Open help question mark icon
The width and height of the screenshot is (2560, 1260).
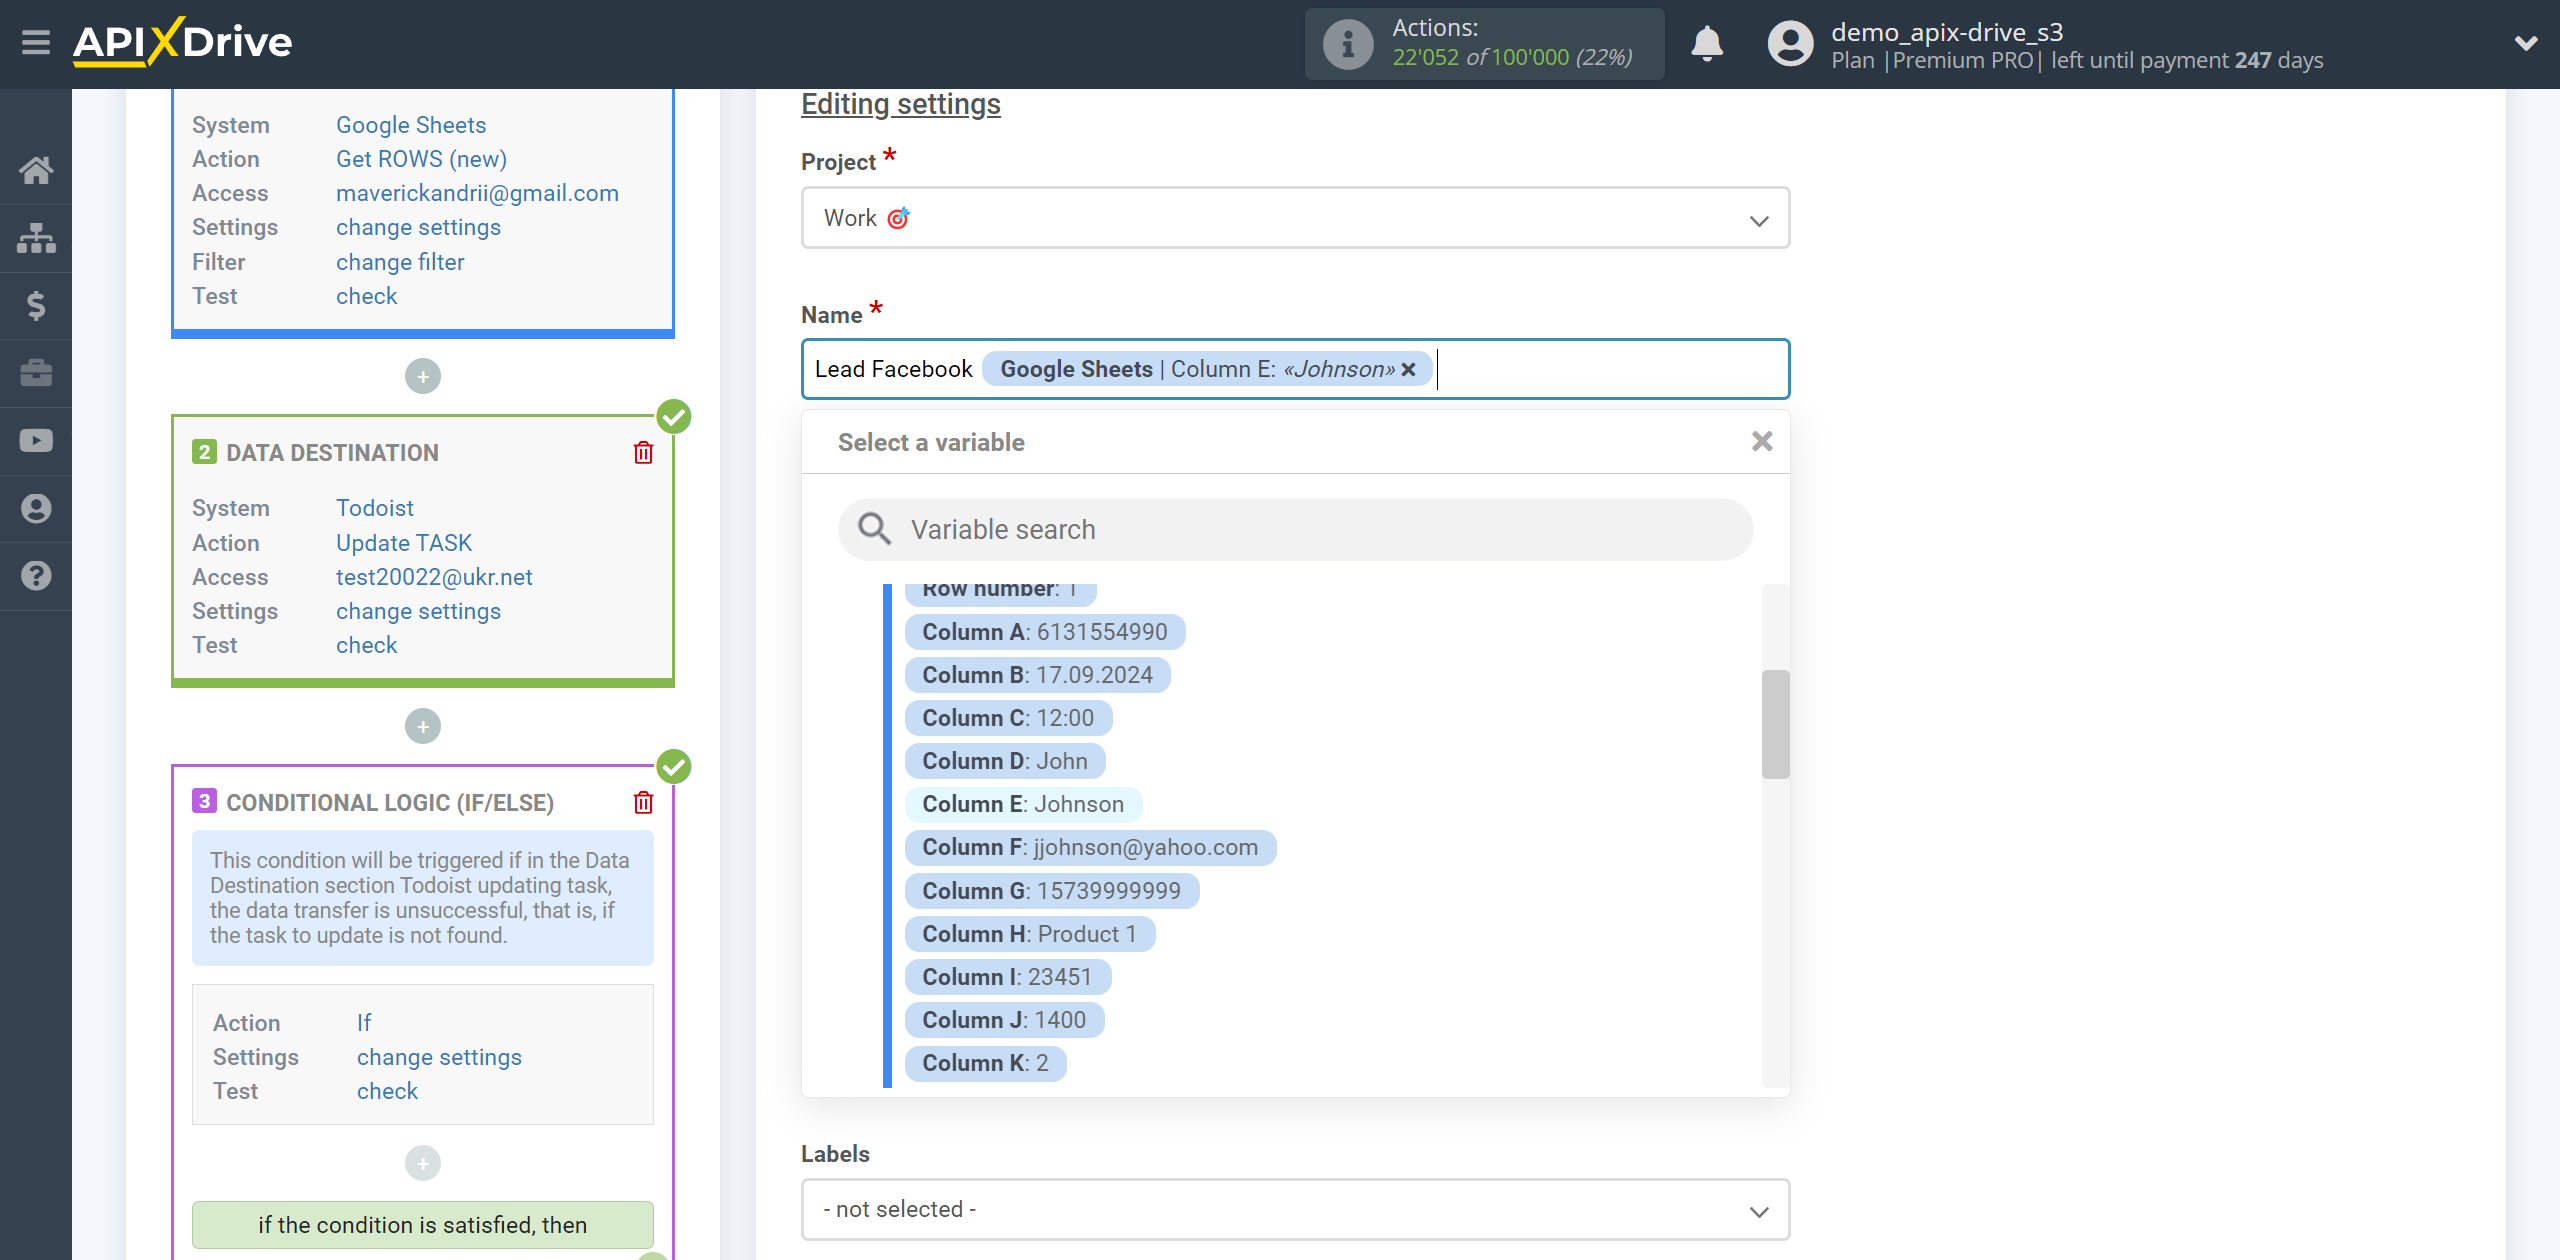pos(36,576)
